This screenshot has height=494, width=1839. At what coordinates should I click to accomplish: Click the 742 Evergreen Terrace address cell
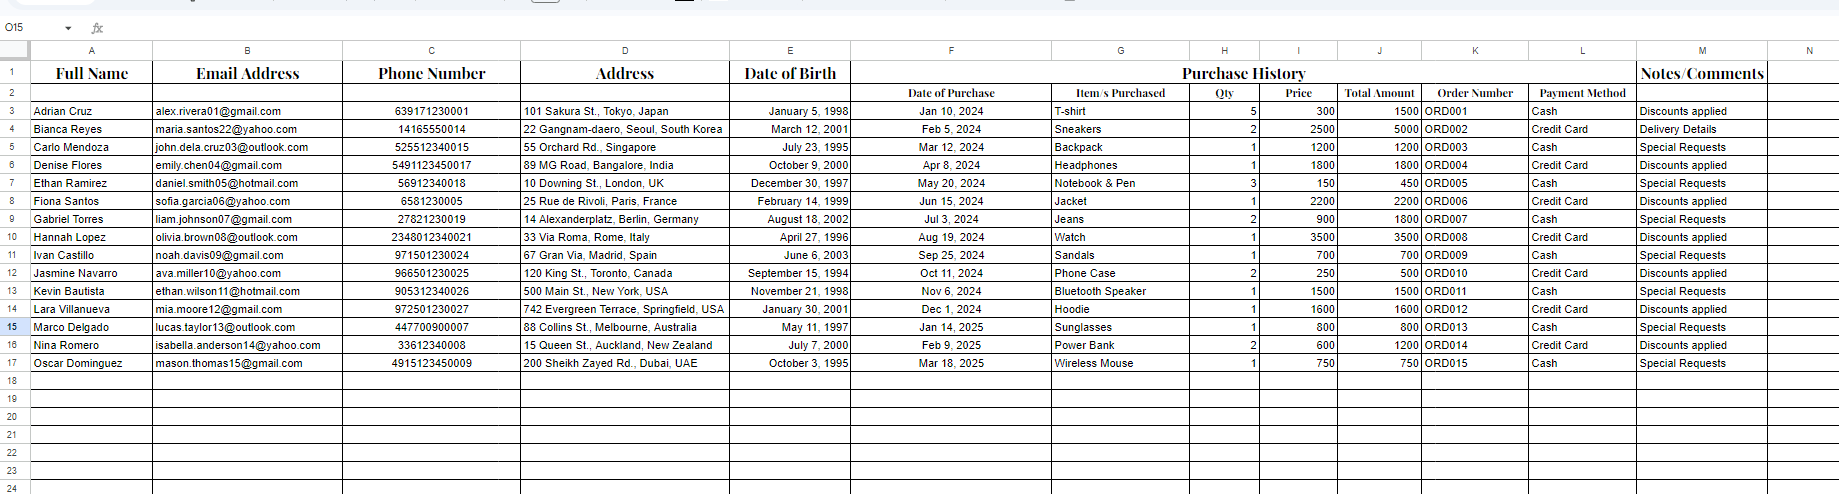pos(625,309)
